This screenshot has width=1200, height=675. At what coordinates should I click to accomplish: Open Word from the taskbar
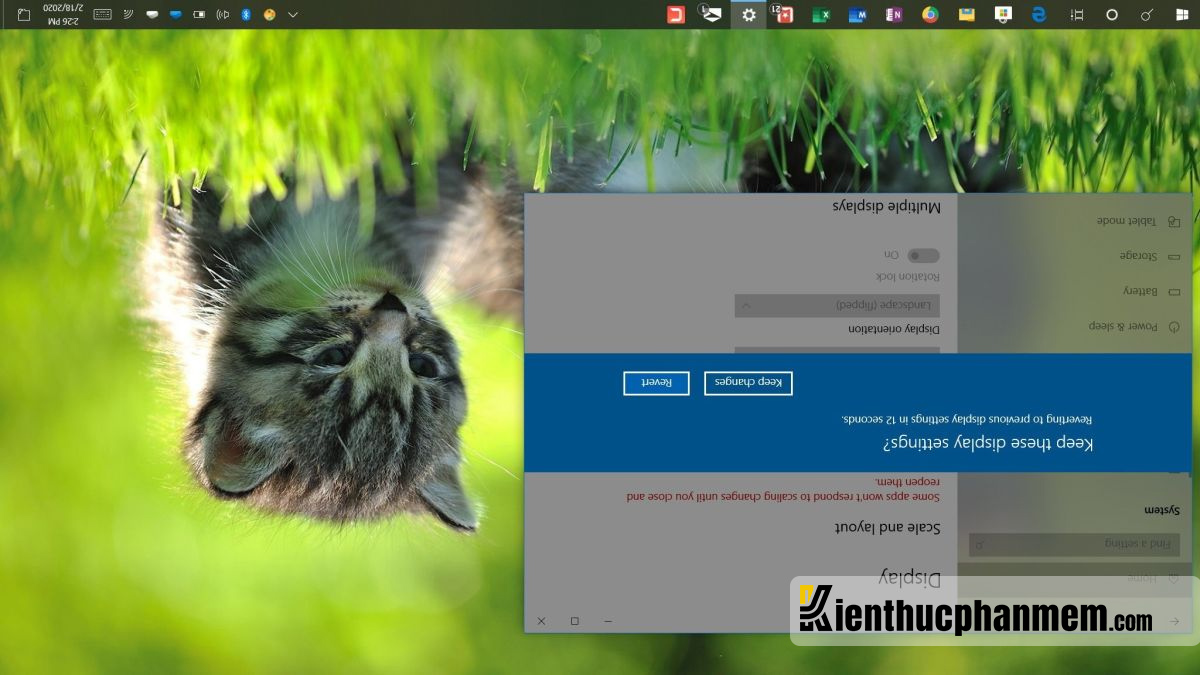(857, 15)
